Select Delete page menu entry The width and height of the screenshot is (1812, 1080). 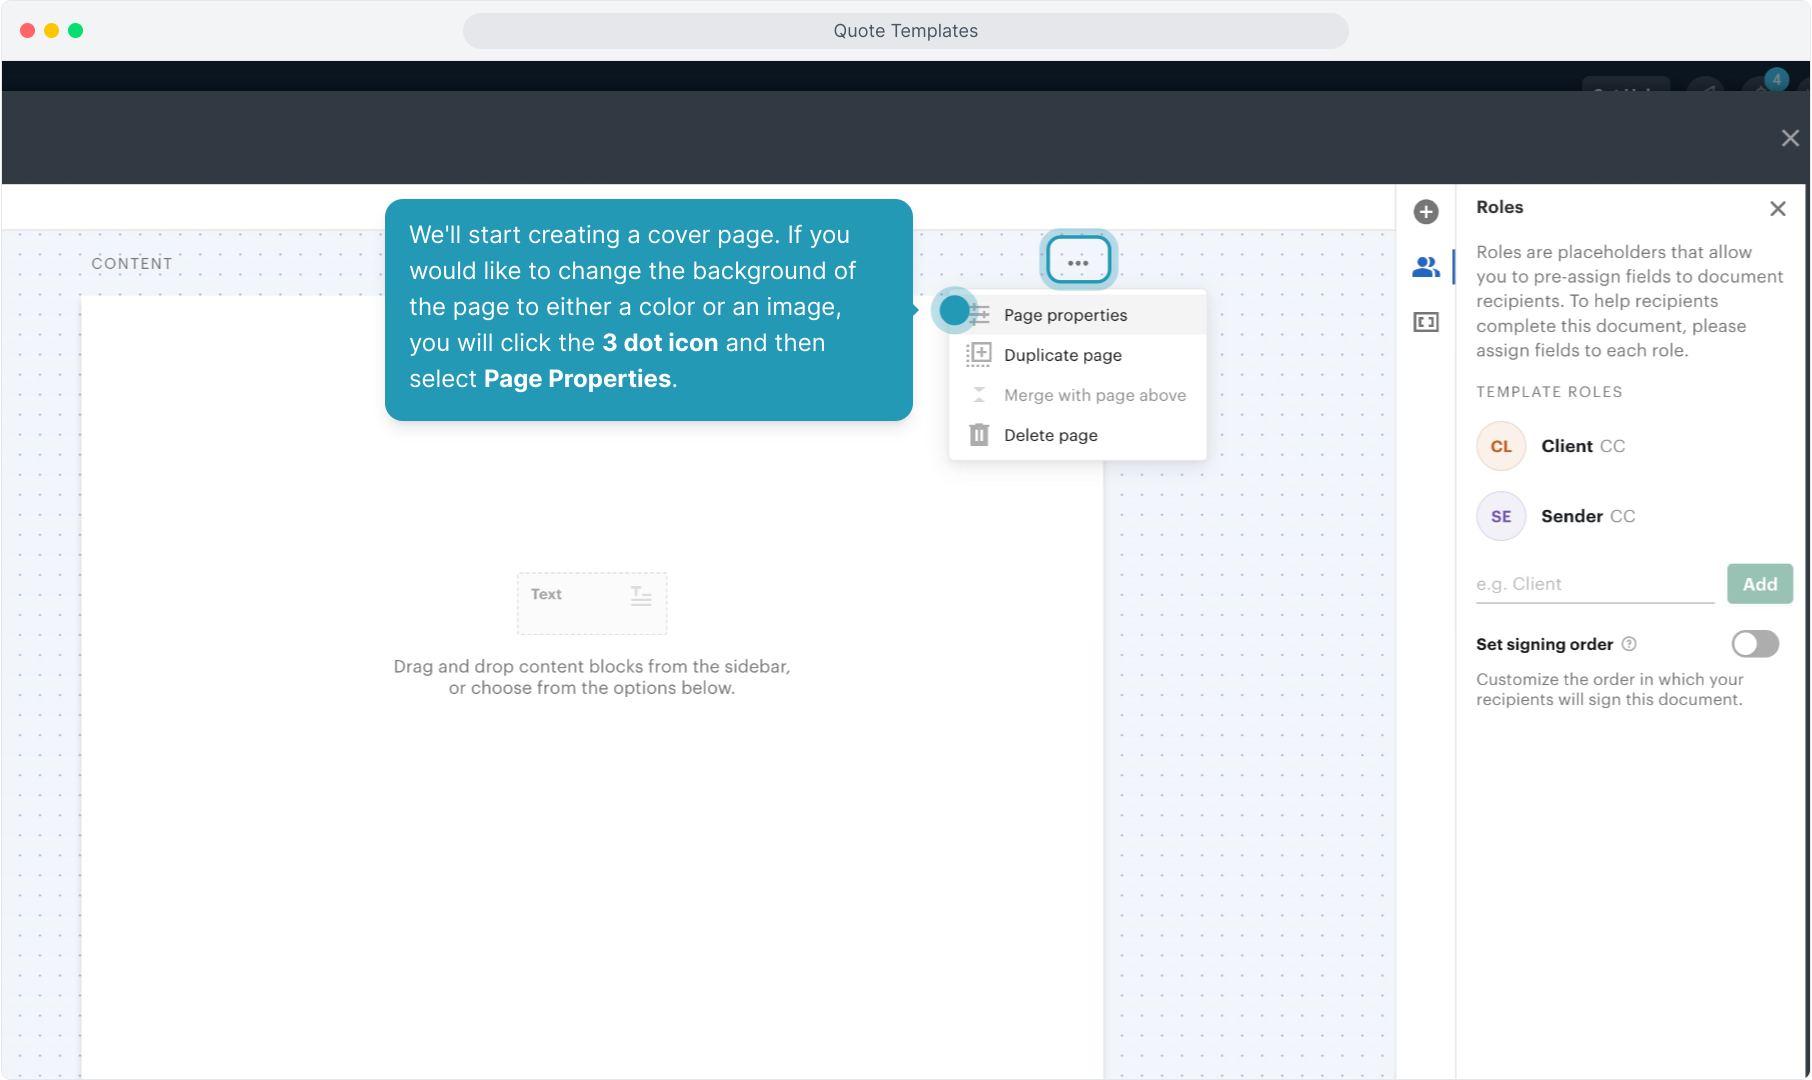point(1077,435)
